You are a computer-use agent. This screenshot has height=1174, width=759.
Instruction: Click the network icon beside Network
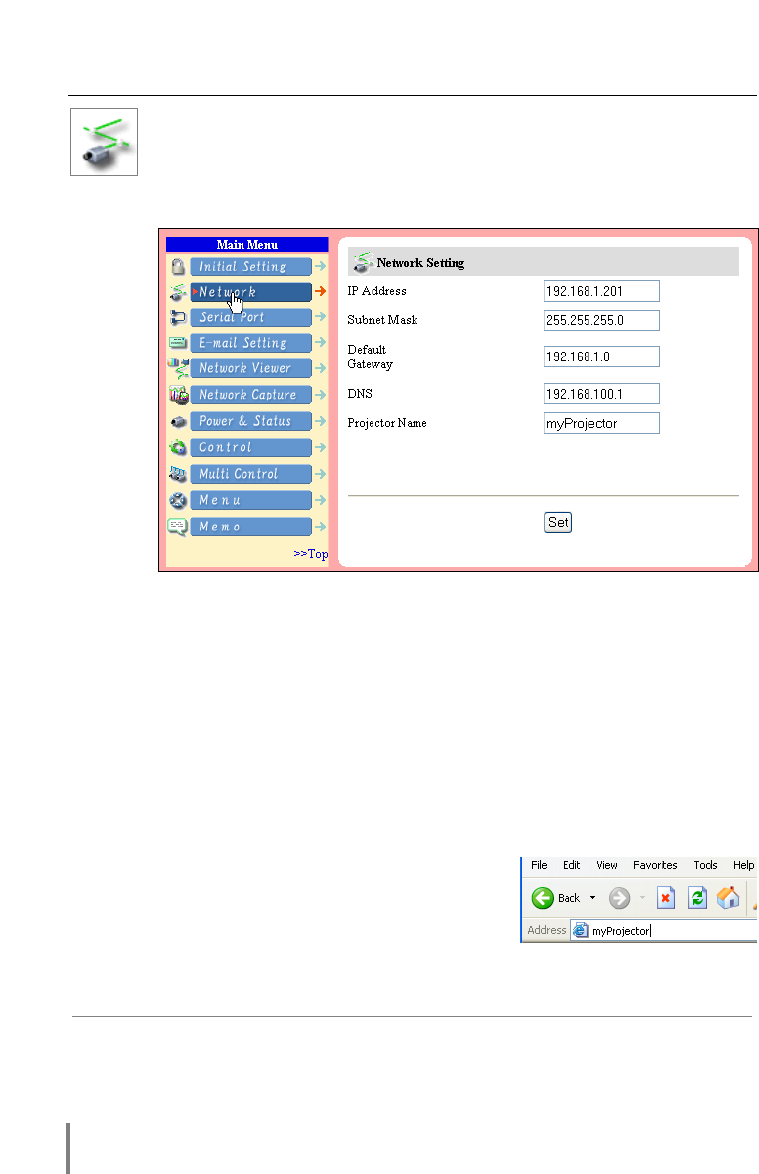(178, 292)
